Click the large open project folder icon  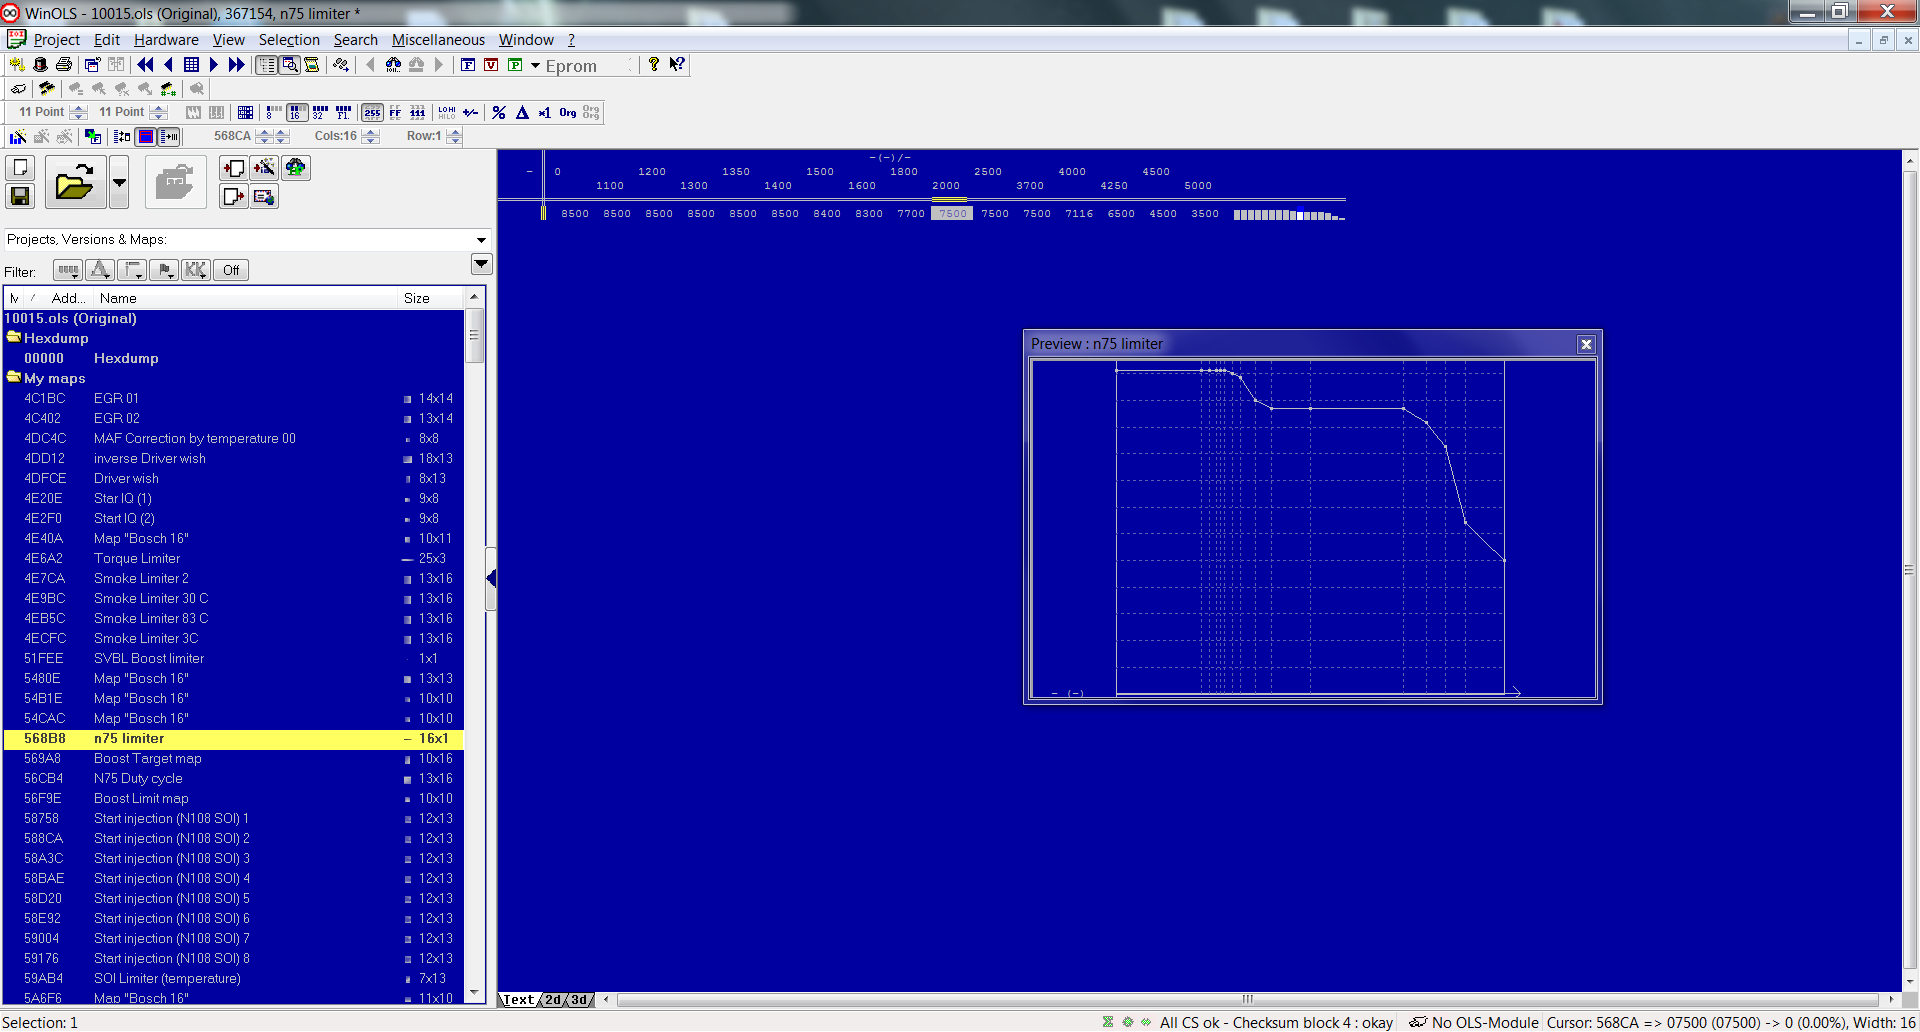pos(74,183)
